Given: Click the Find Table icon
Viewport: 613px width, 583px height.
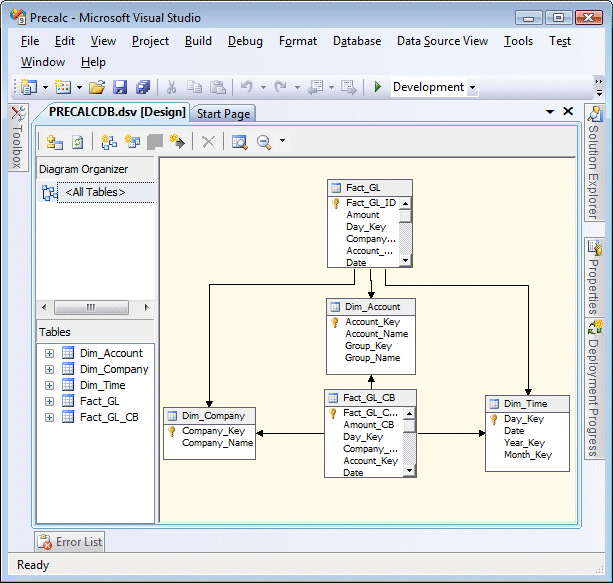Looking at the screenshot, I should click(239, 142).
